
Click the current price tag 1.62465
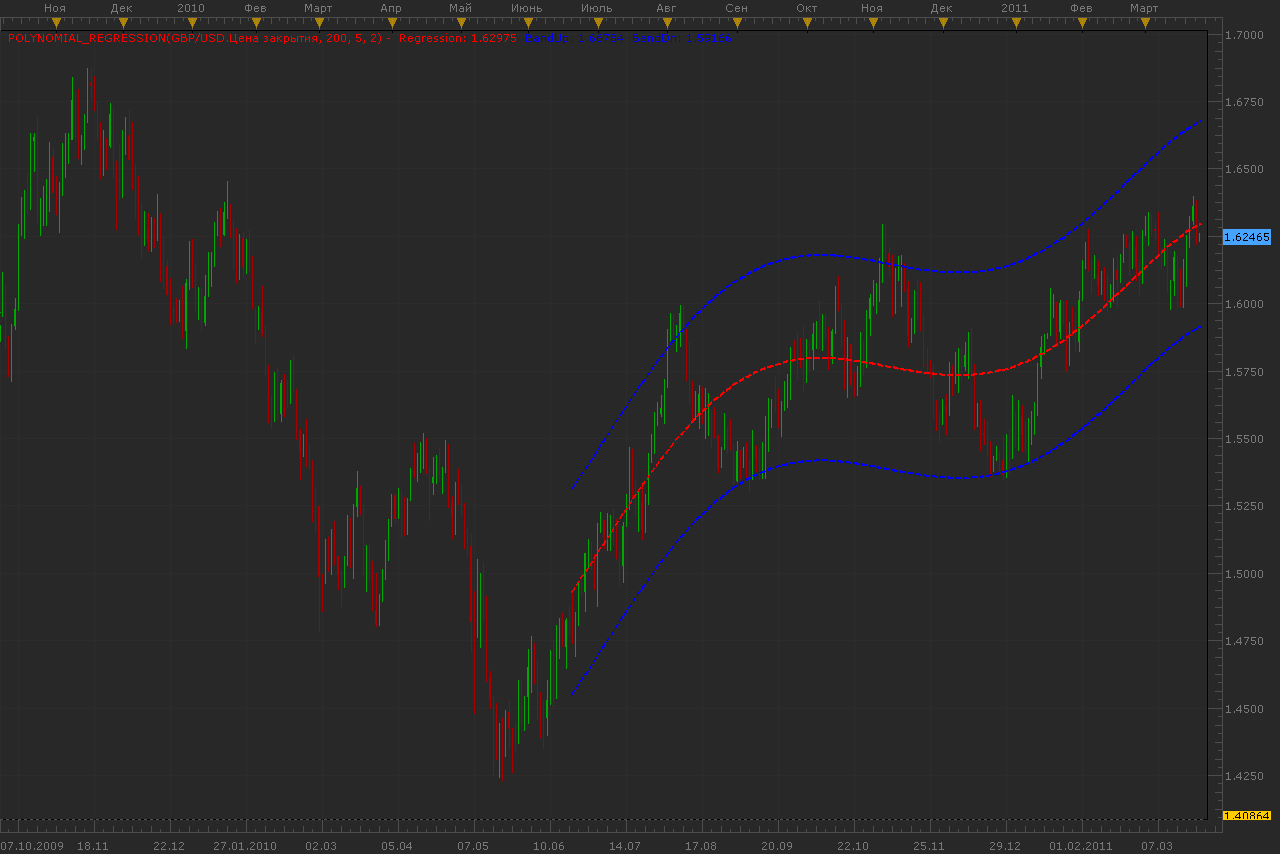1246,237
